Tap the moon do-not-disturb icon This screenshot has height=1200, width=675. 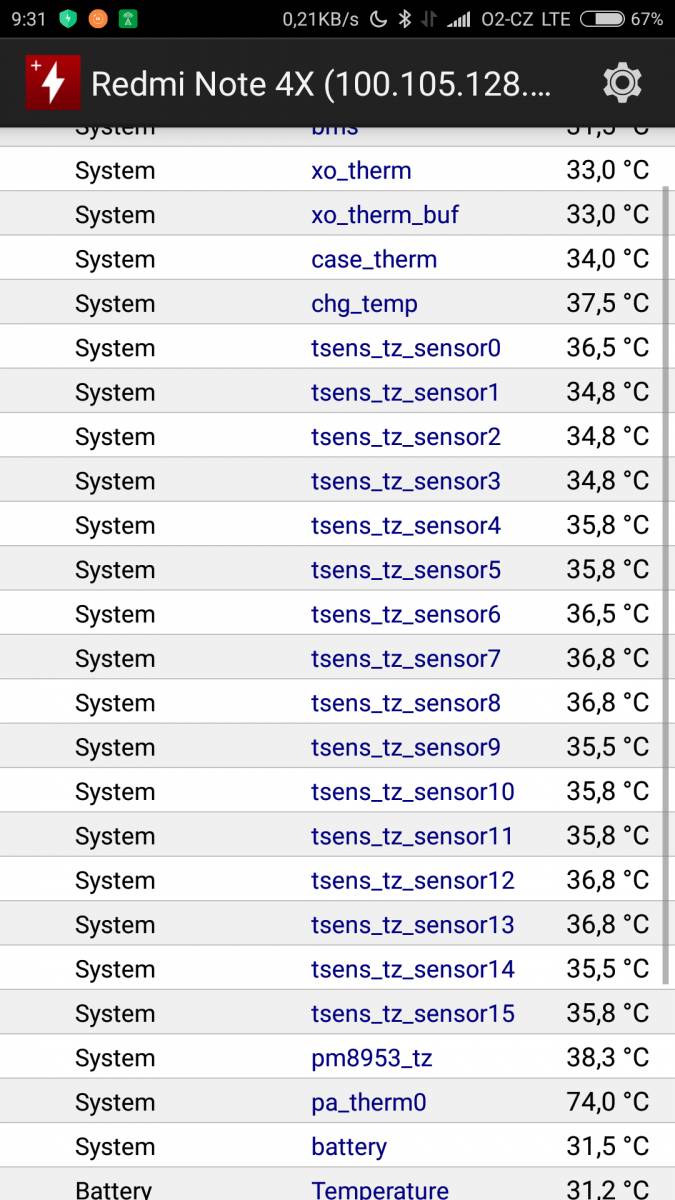[x=379, y=19]
